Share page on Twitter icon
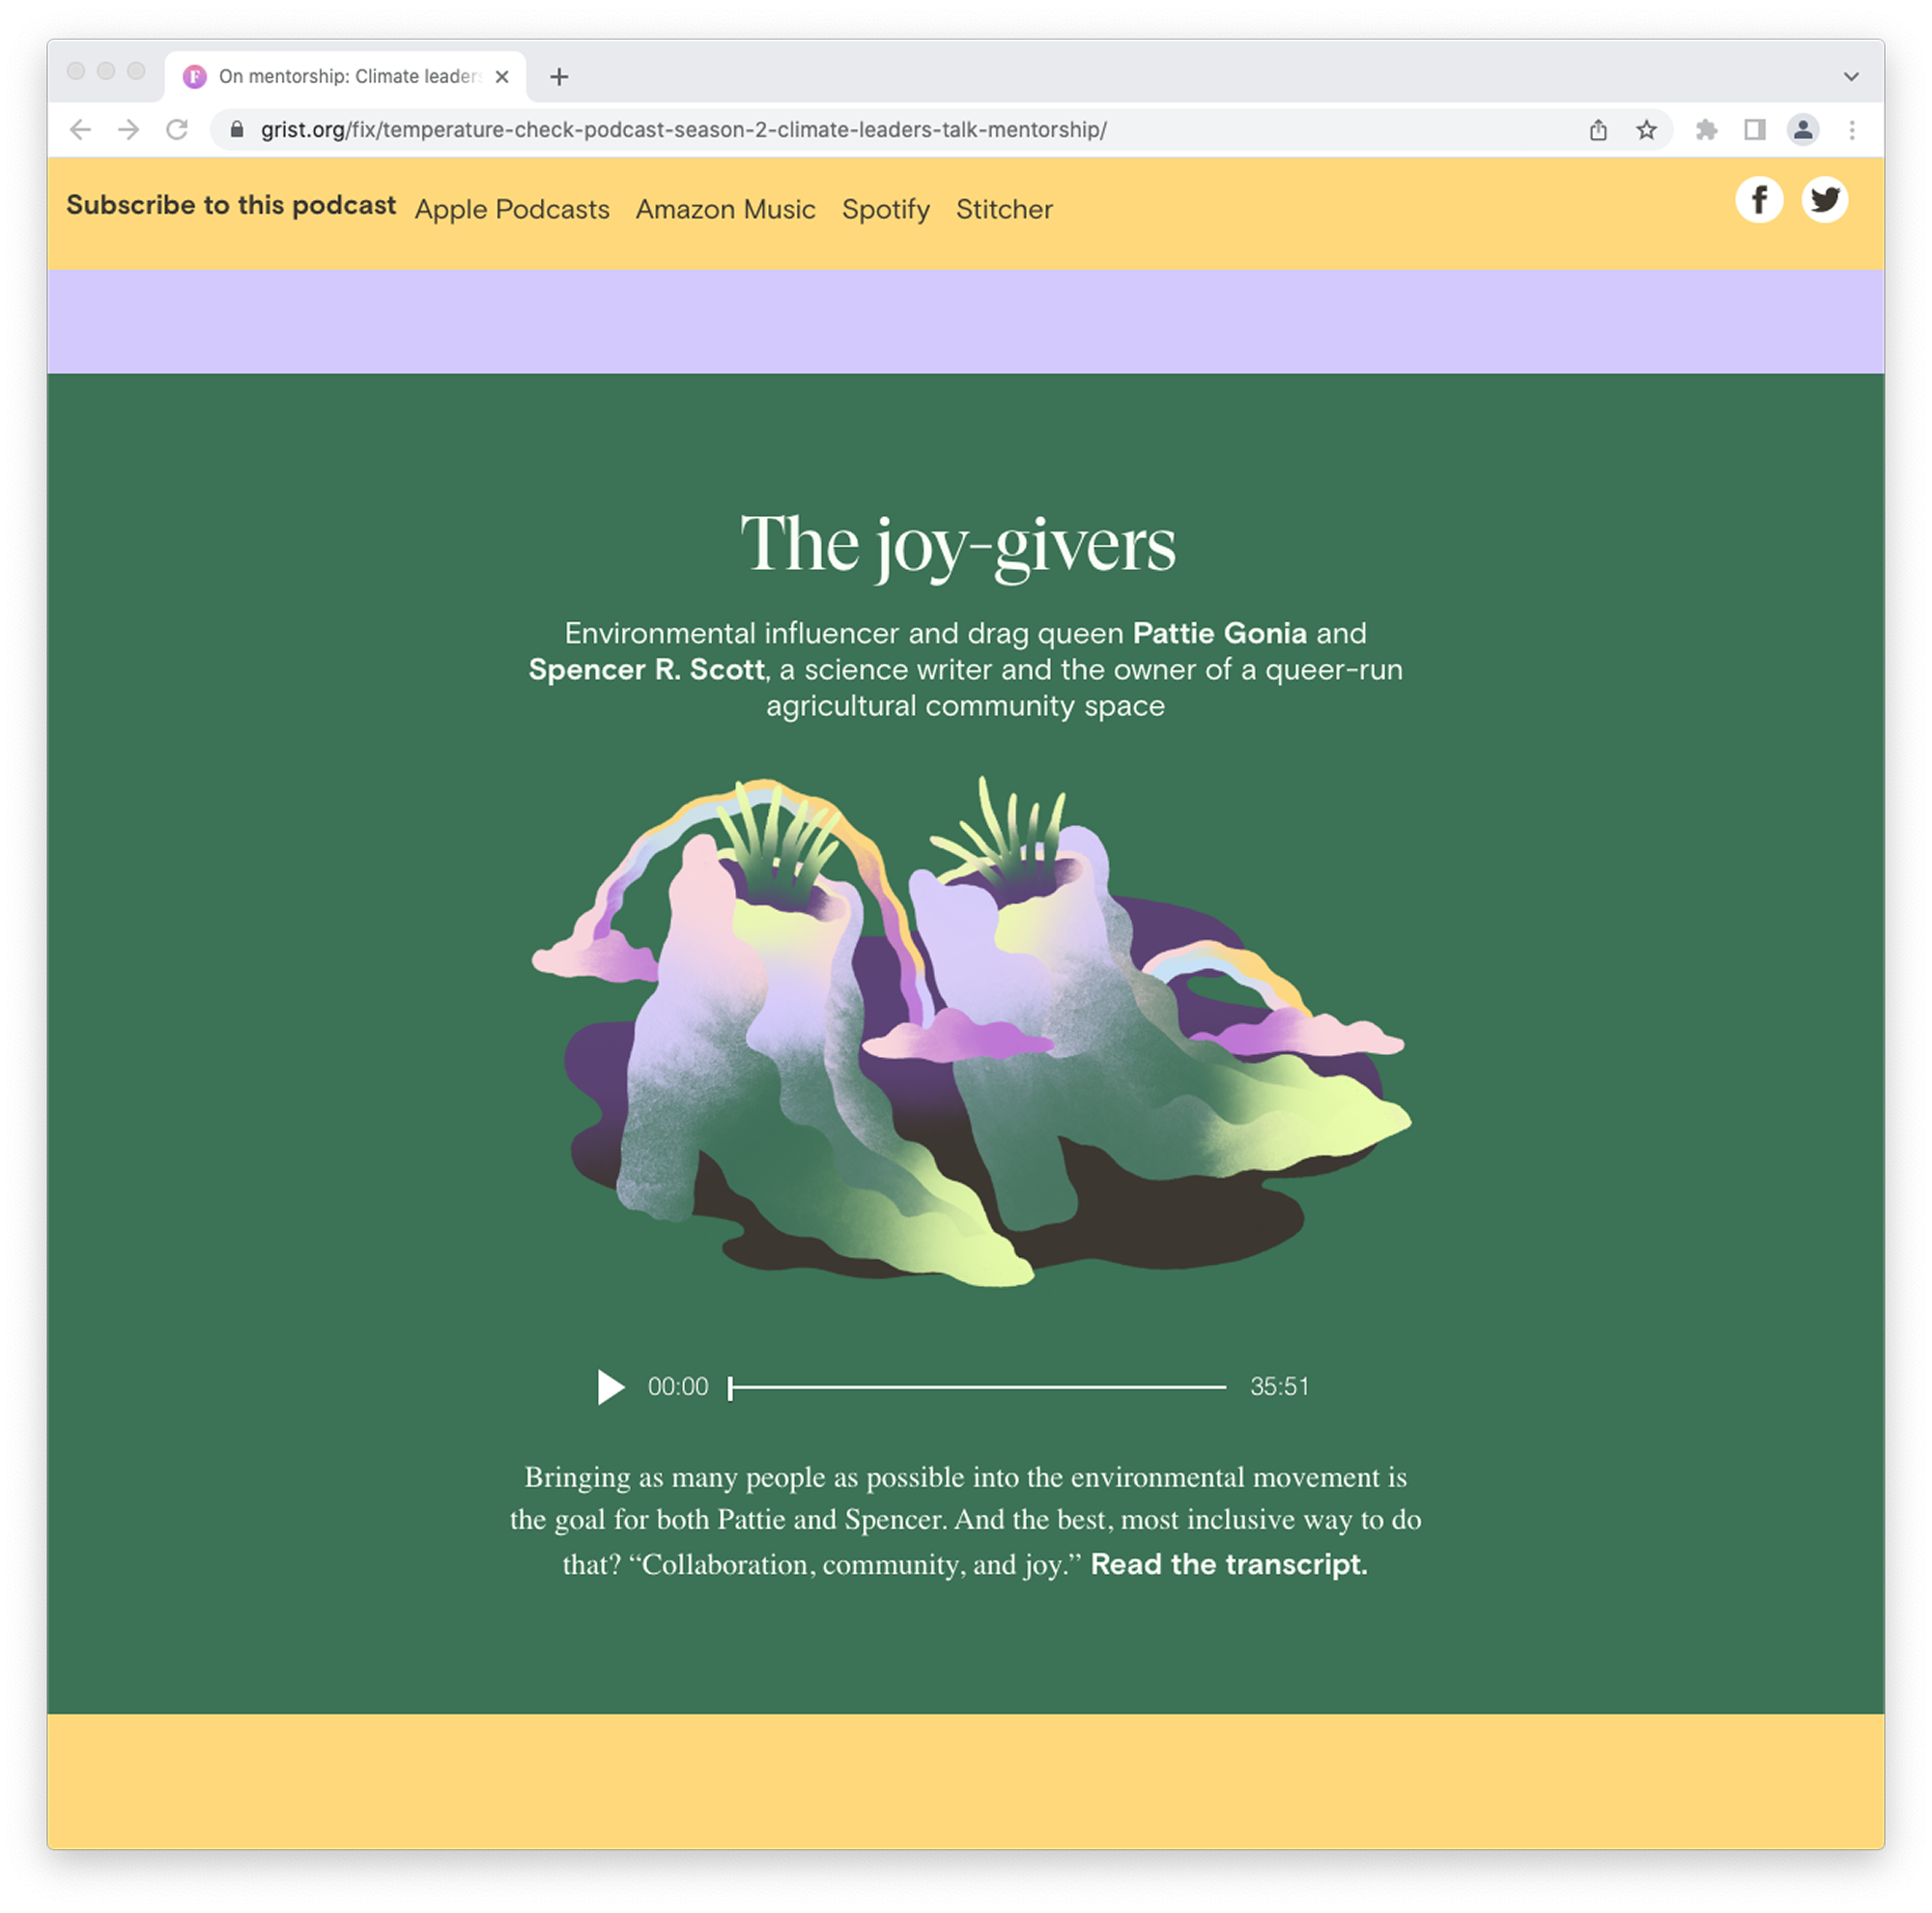The image size is (1932, 1913). (1824, 200)
